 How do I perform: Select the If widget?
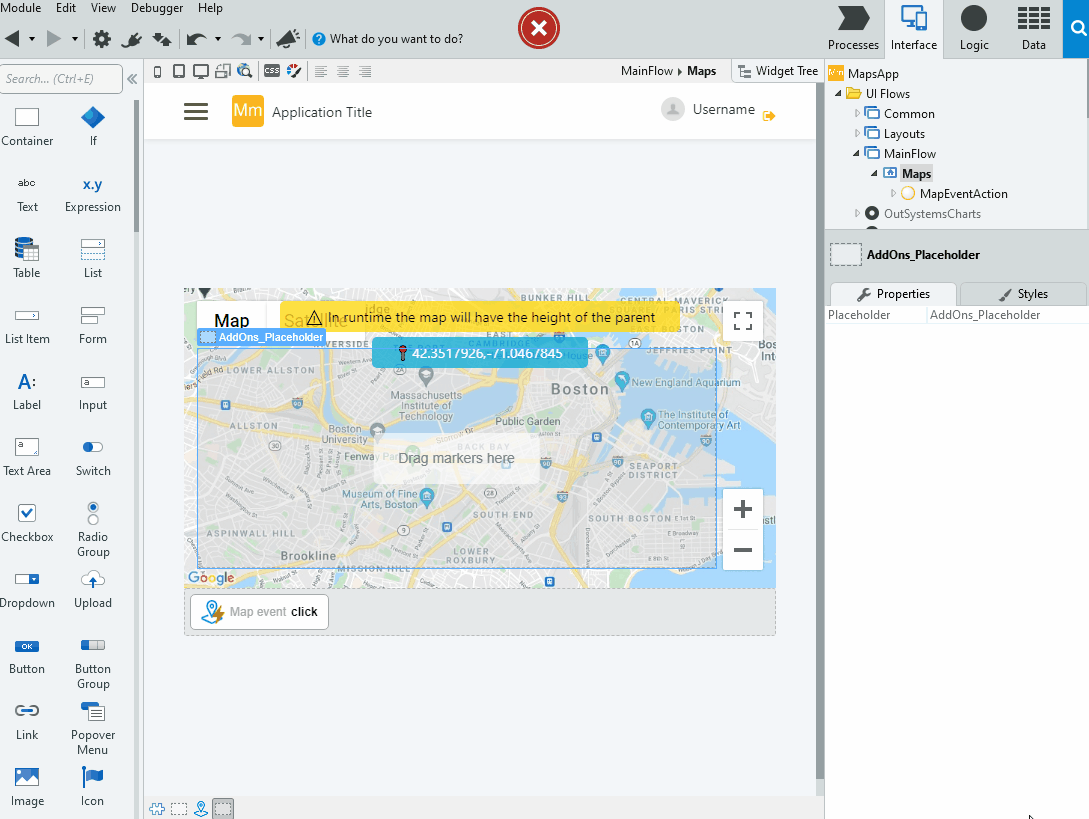[x=93, y=126]
